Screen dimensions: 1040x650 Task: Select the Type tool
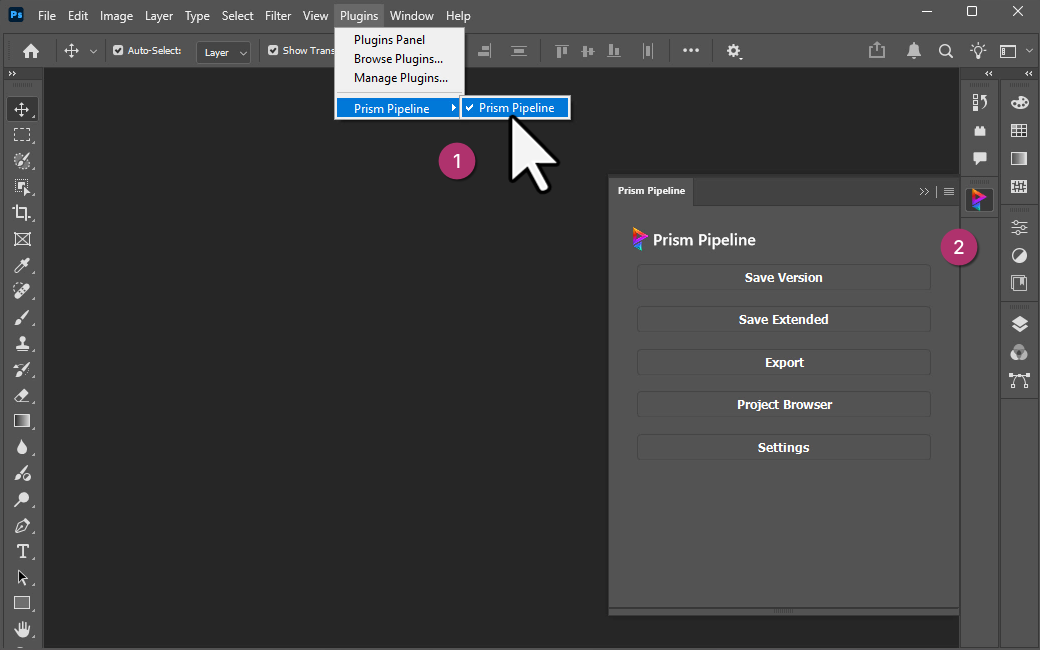(21, 551)
